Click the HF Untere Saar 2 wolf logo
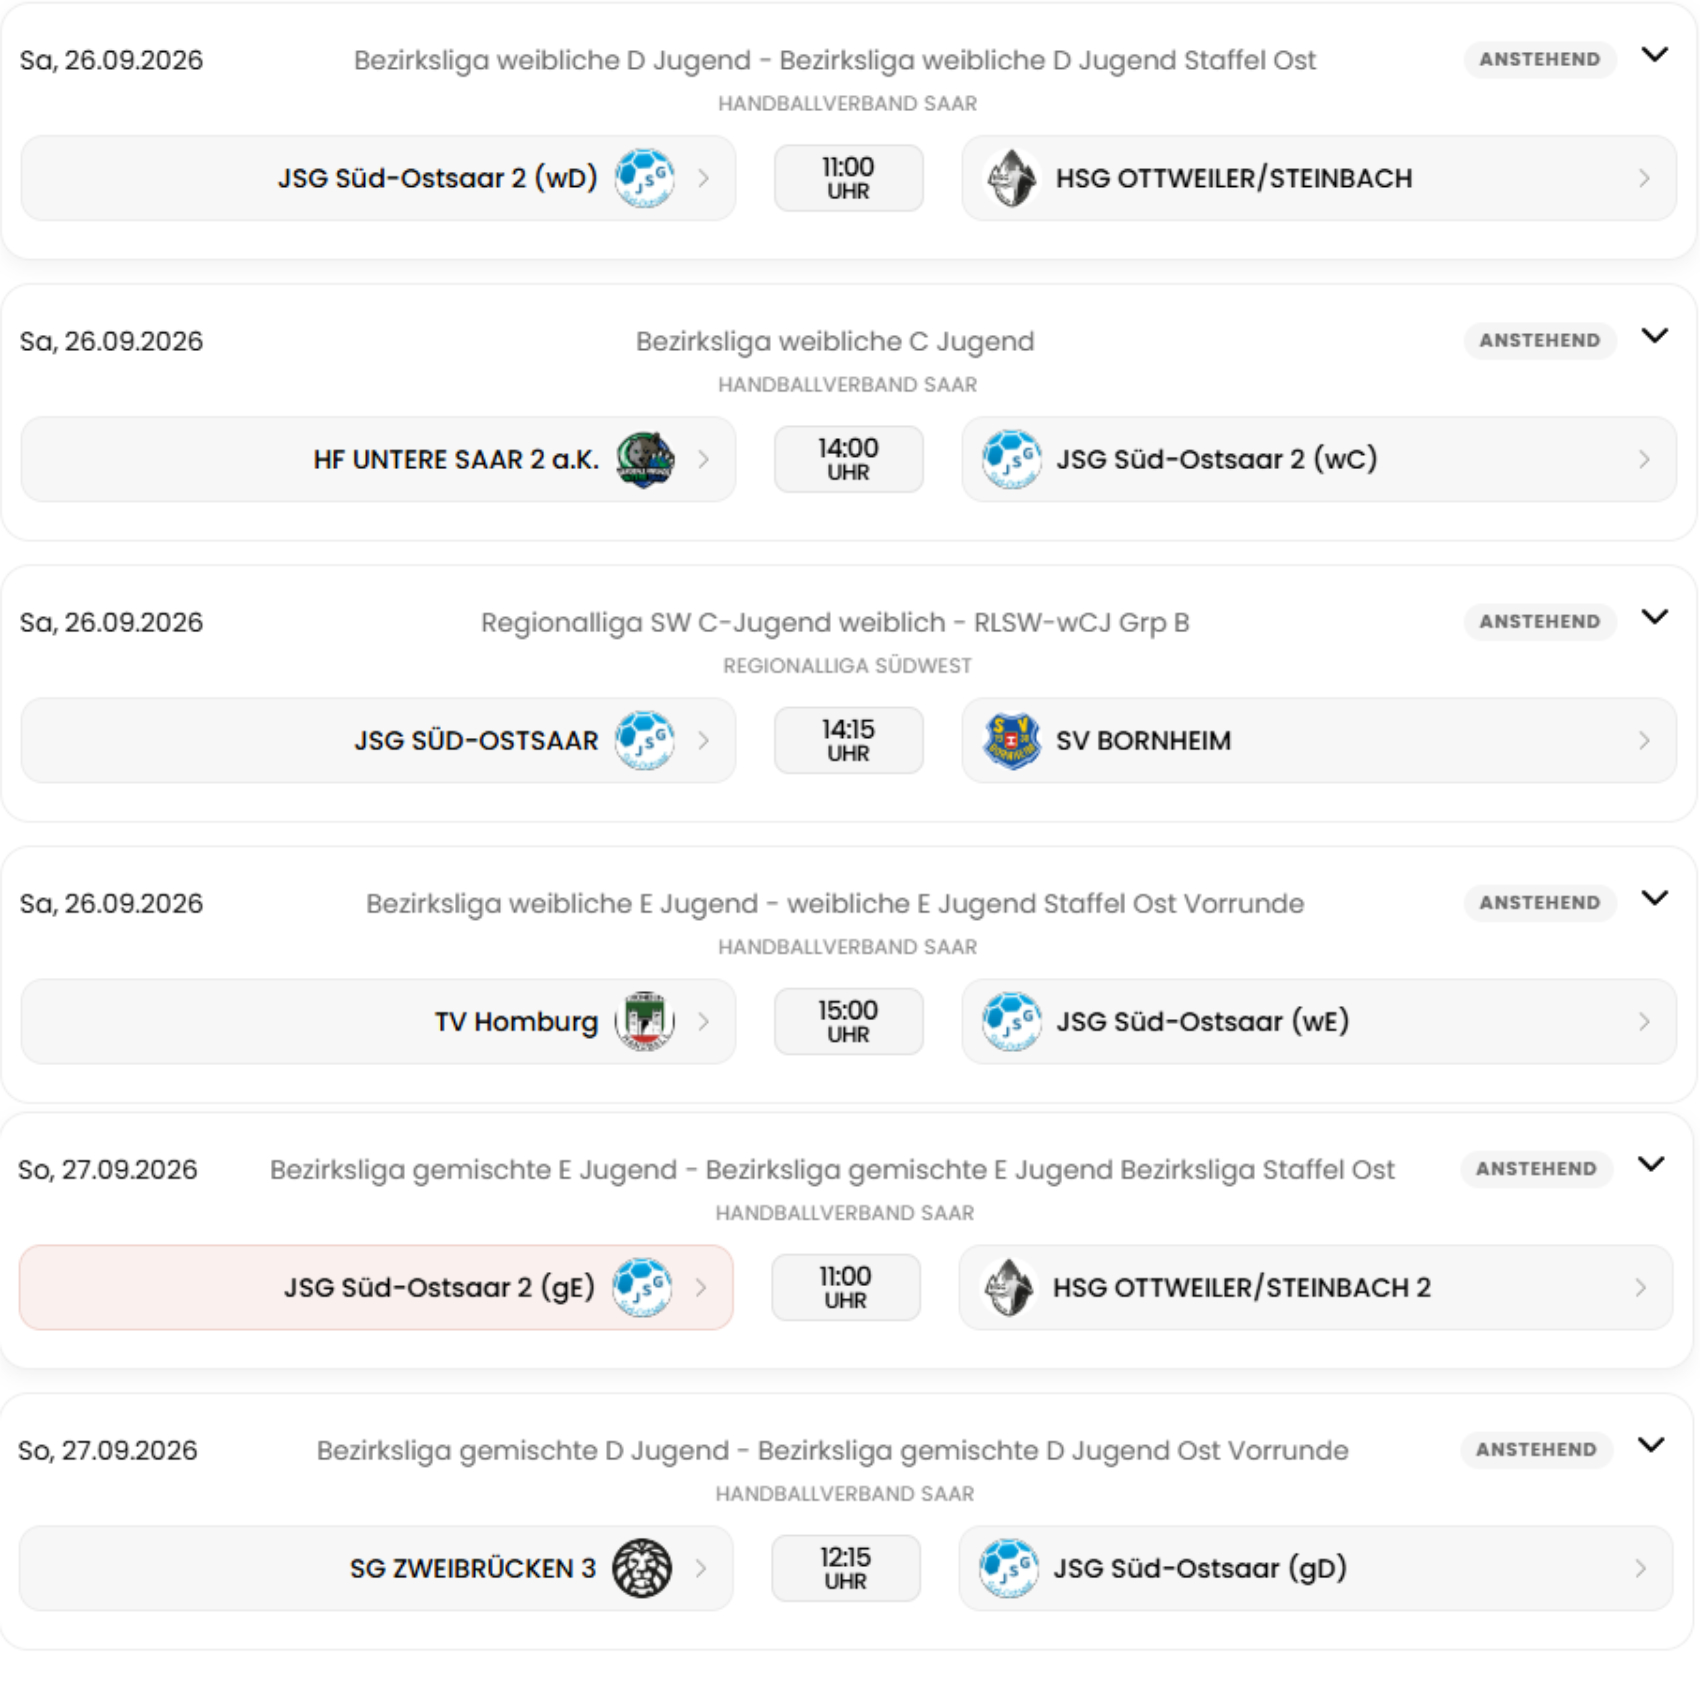This screenshot has height=1700, width=1700. [645, 459]
